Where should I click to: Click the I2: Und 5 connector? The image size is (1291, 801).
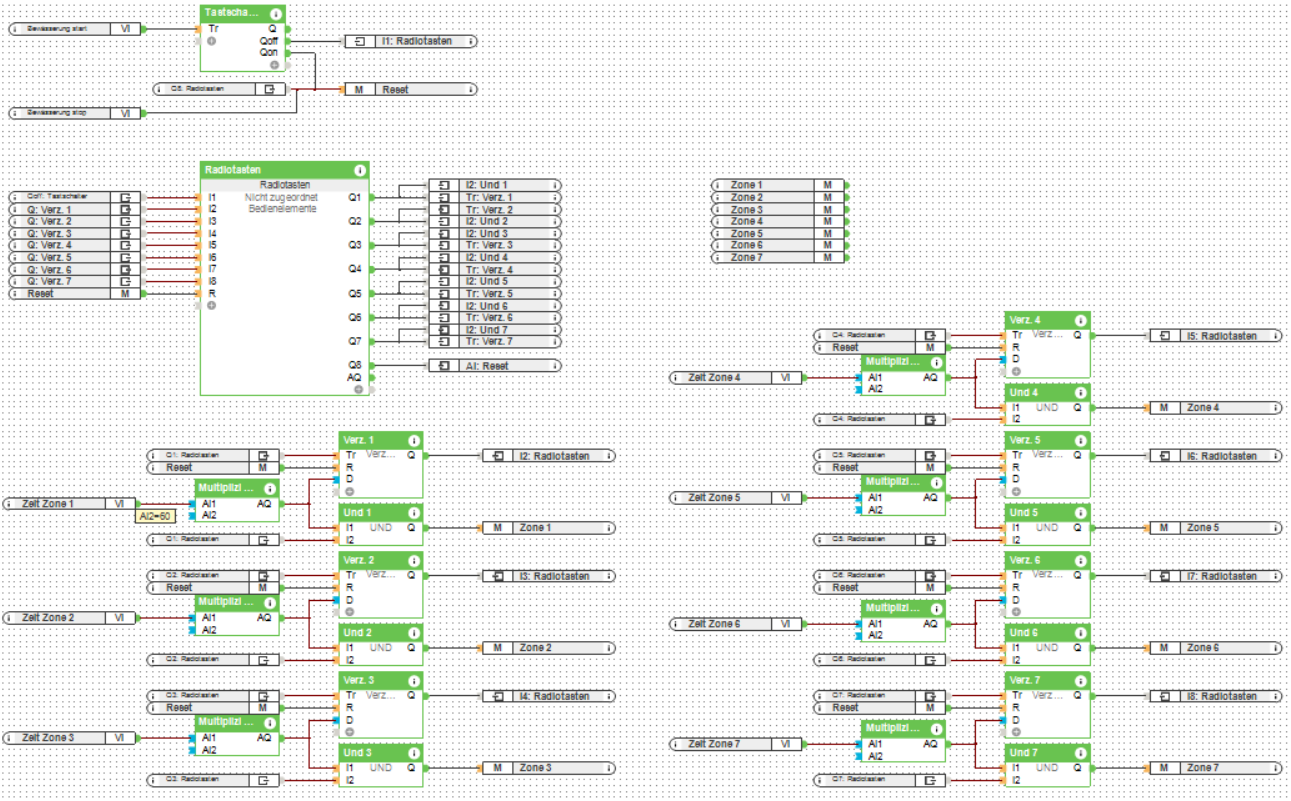point(495,281)
